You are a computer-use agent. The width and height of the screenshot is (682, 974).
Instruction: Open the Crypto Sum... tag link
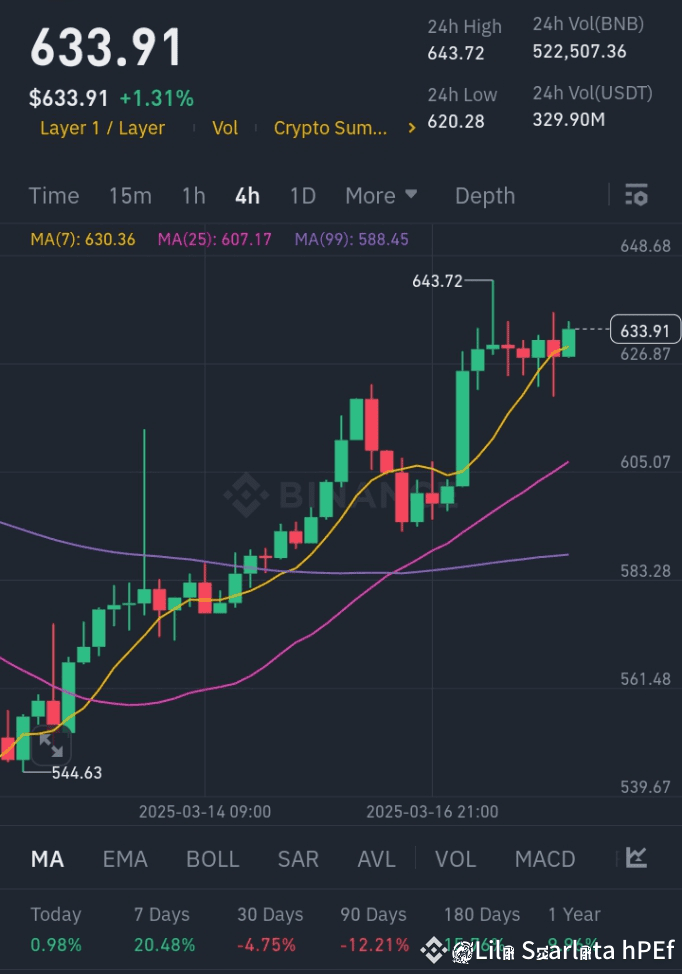[330, 128]
